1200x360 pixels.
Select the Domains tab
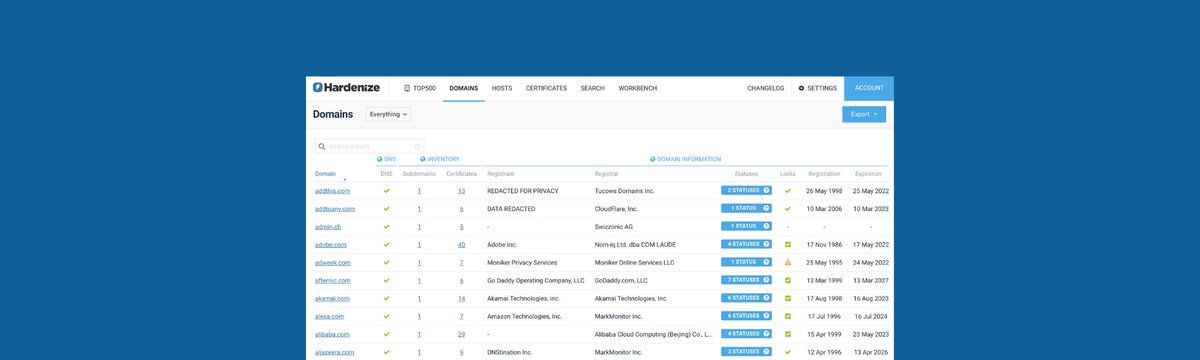[464, 88]
